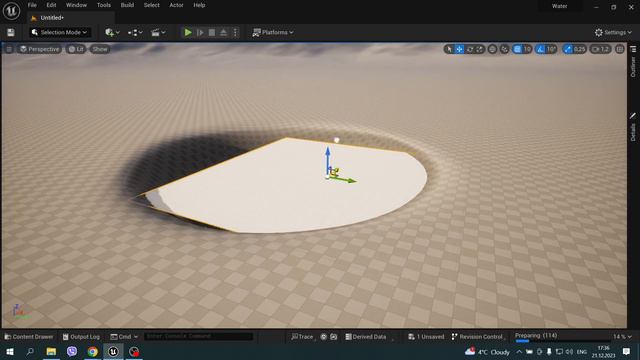This screenshot has height=360, width=640.
Task: Click the Stop playback button
Action: click(212, 32)
